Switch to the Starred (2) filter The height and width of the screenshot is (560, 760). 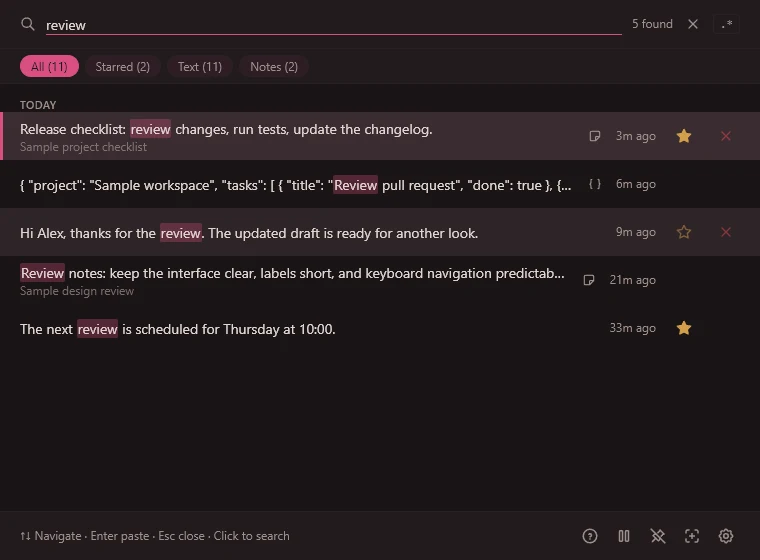point(123,66)
